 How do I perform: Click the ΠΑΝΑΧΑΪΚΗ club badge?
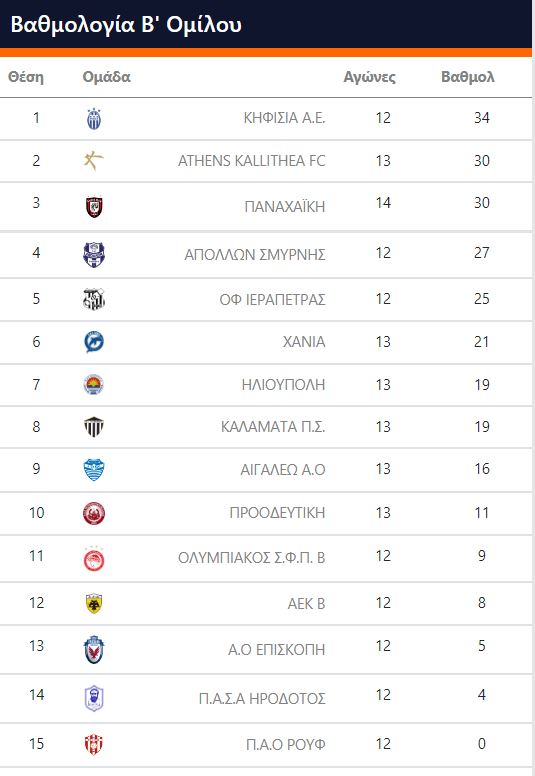click(94, 207)
